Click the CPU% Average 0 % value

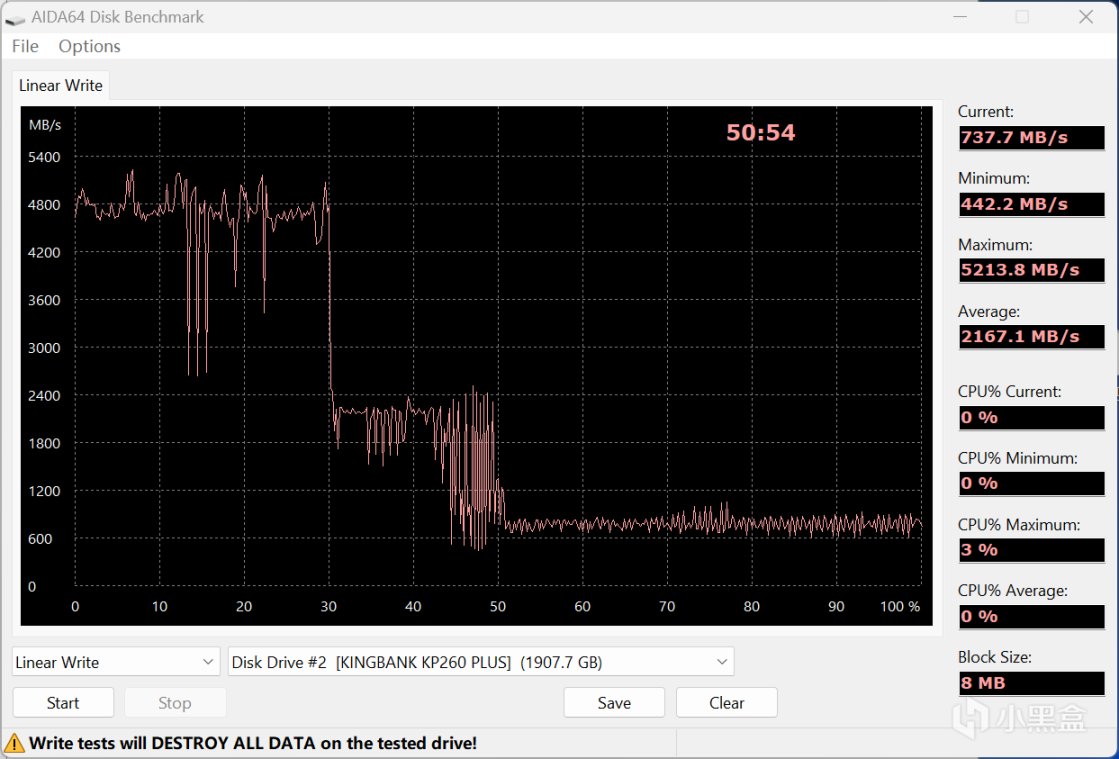click(x=1031, y=616)
